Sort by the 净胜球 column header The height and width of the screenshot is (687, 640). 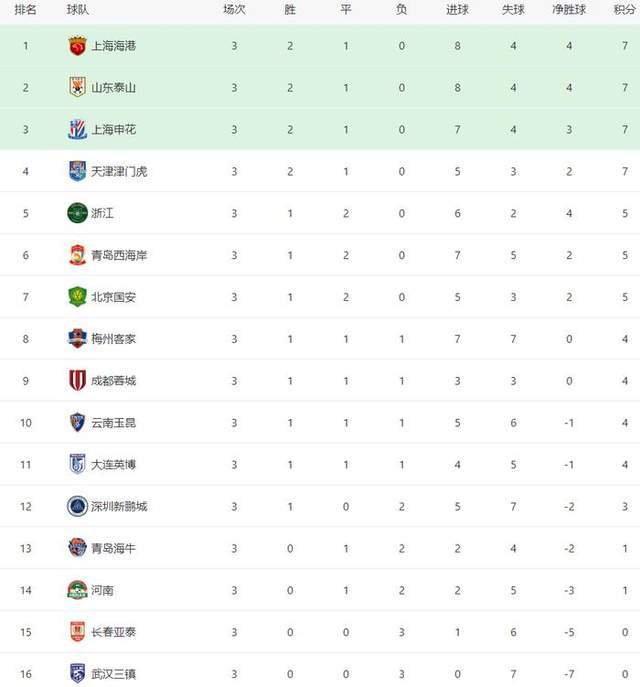569,9
